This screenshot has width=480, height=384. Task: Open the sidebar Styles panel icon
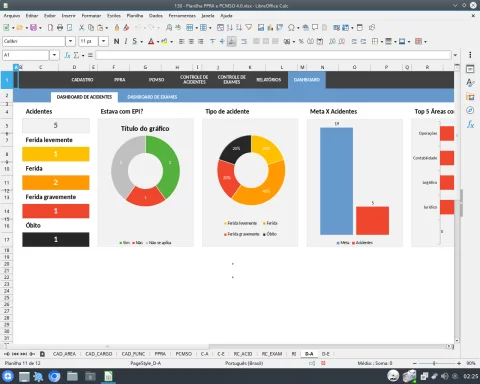(x=470, y=83)
